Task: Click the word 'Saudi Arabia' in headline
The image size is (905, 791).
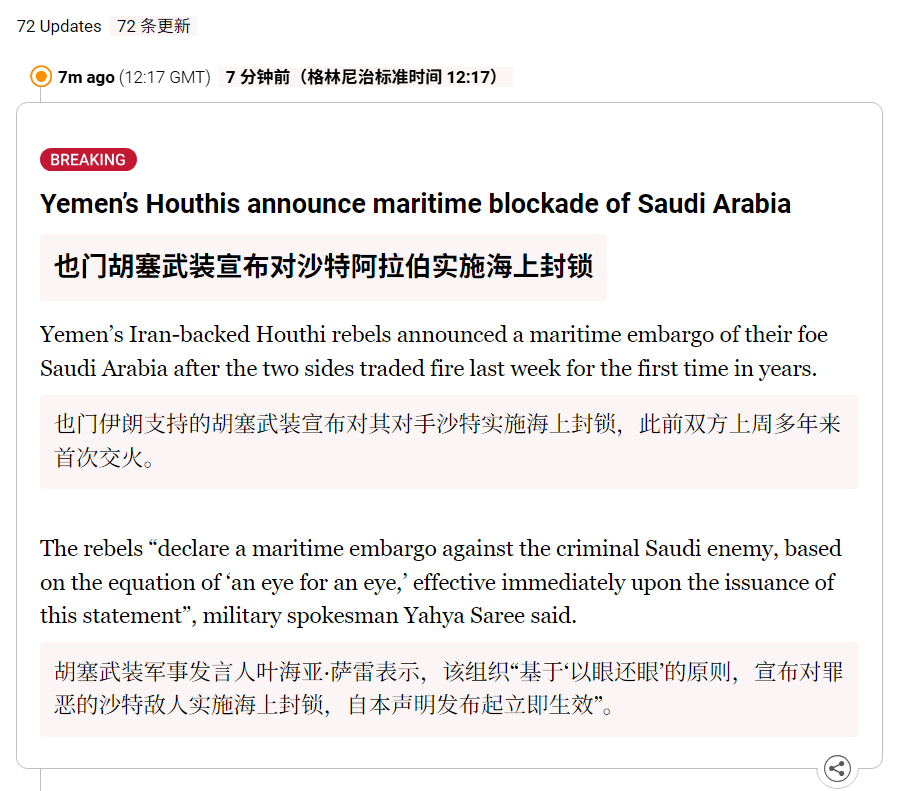Action: click(x=714, y=204)
